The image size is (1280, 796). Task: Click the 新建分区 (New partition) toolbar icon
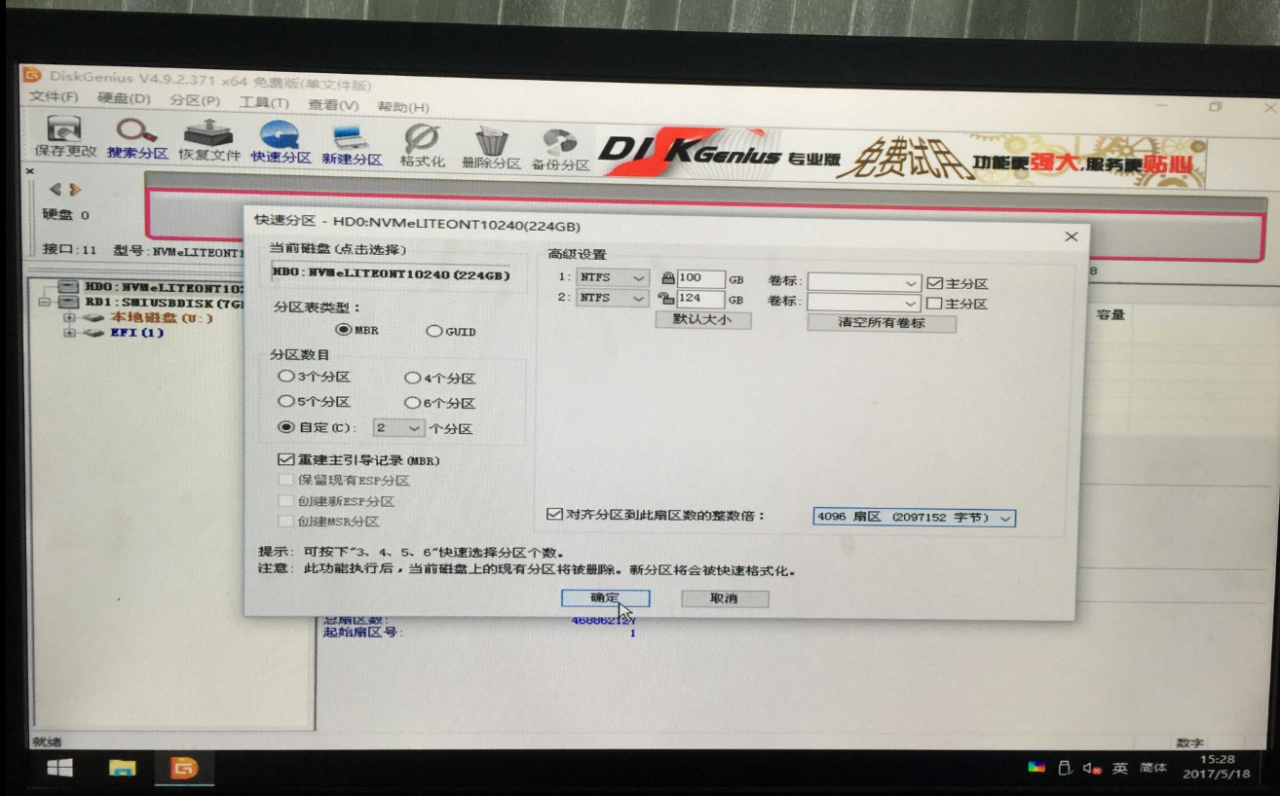click(351, 144)
